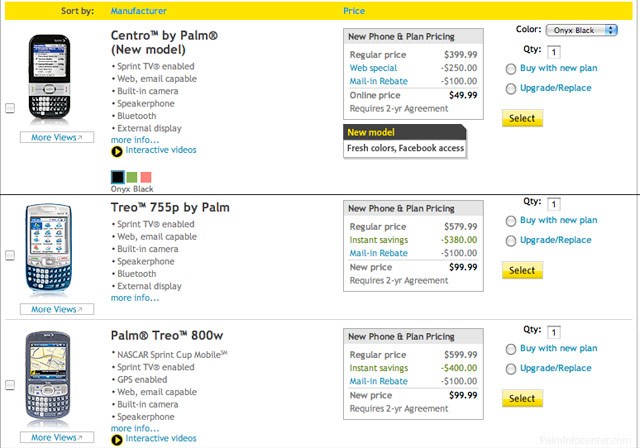
Task: Click the Qty field for Treo 800w
Action: point(553,333)
